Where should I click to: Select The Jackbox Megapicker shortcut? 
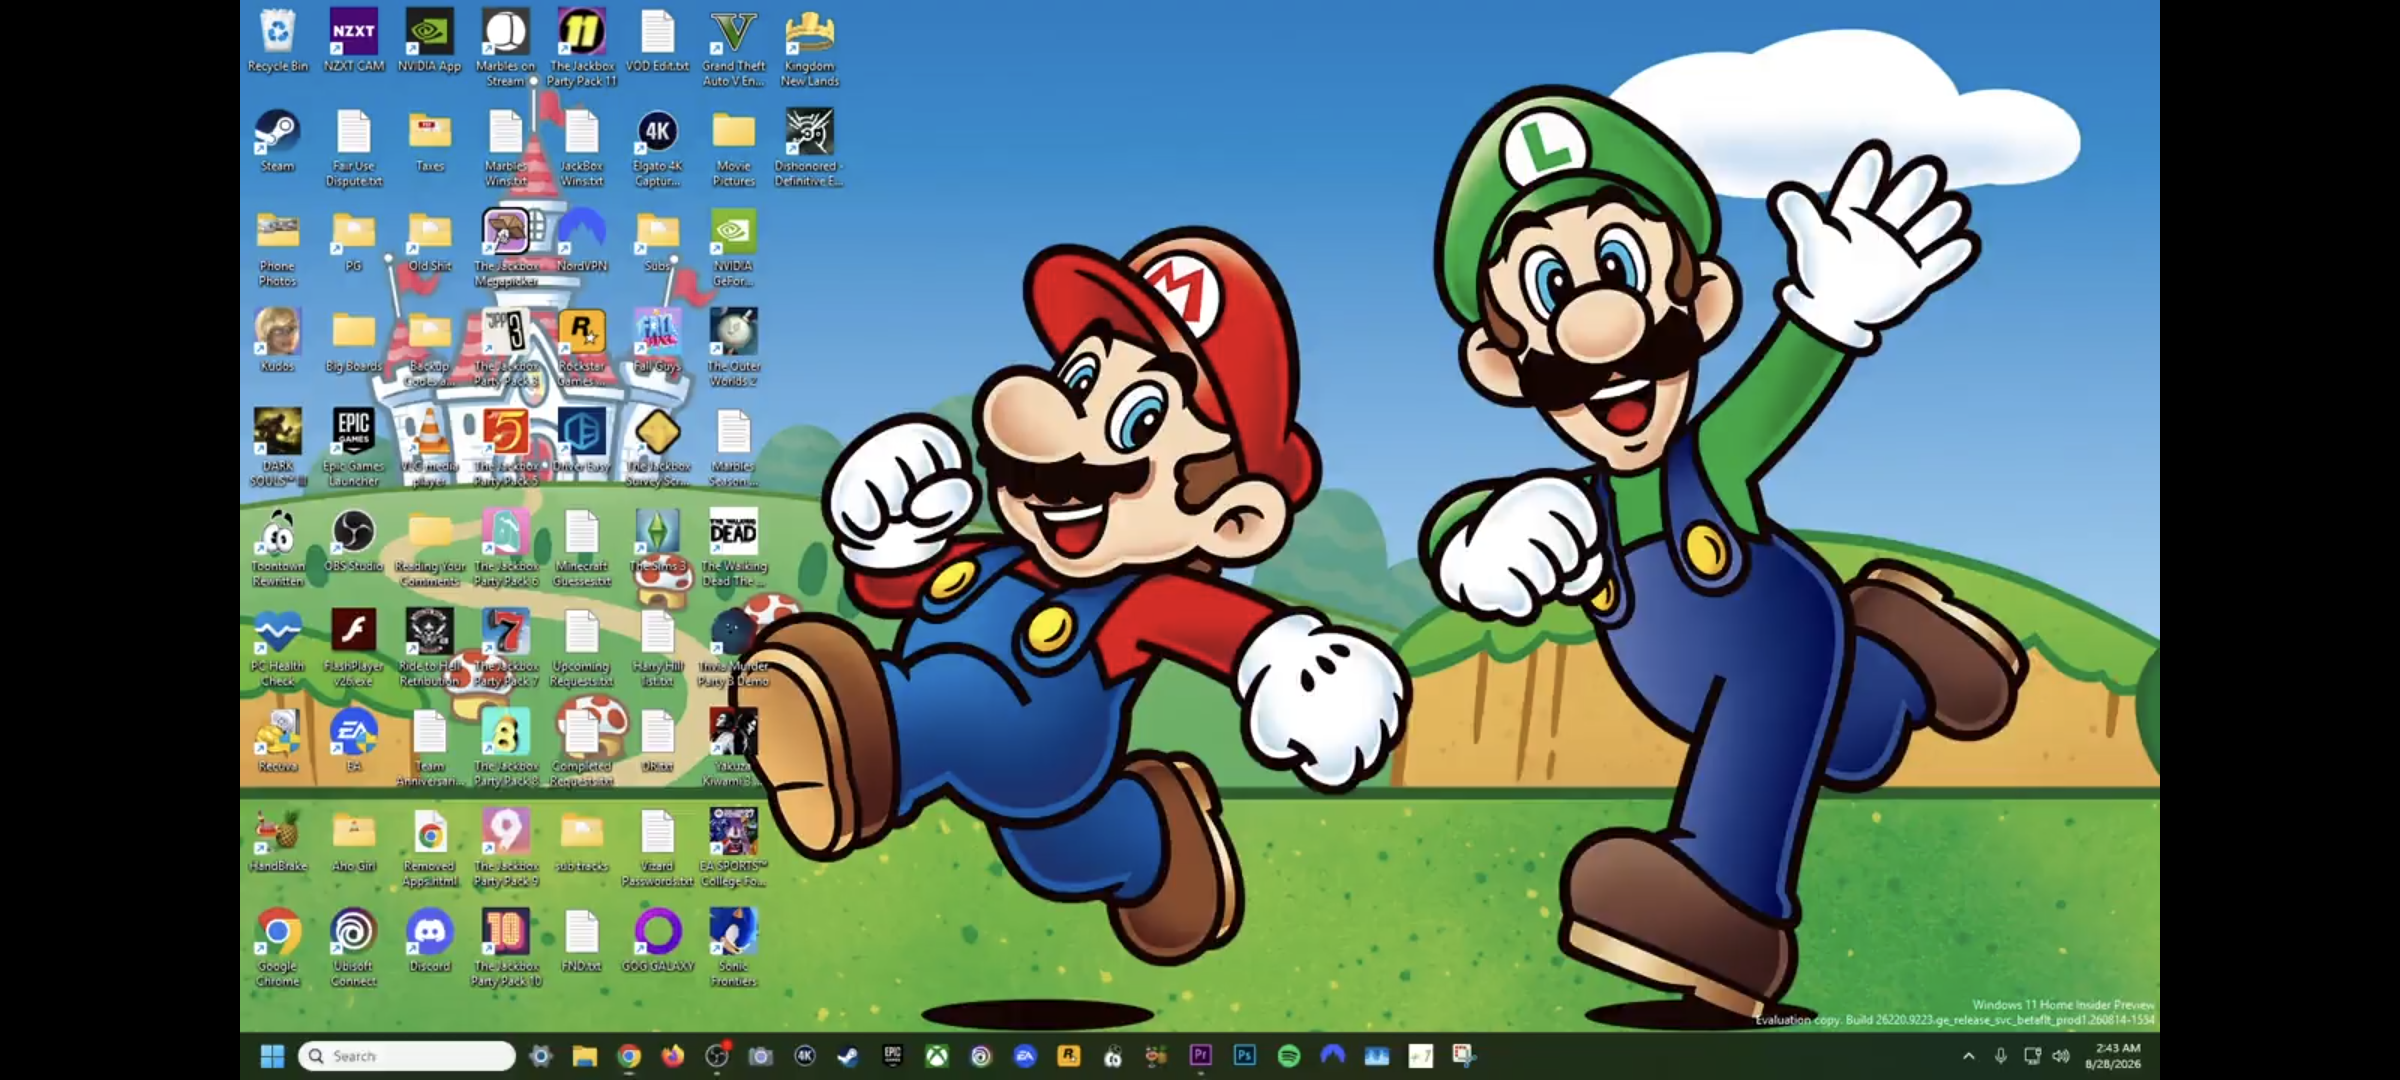(506, 247)
